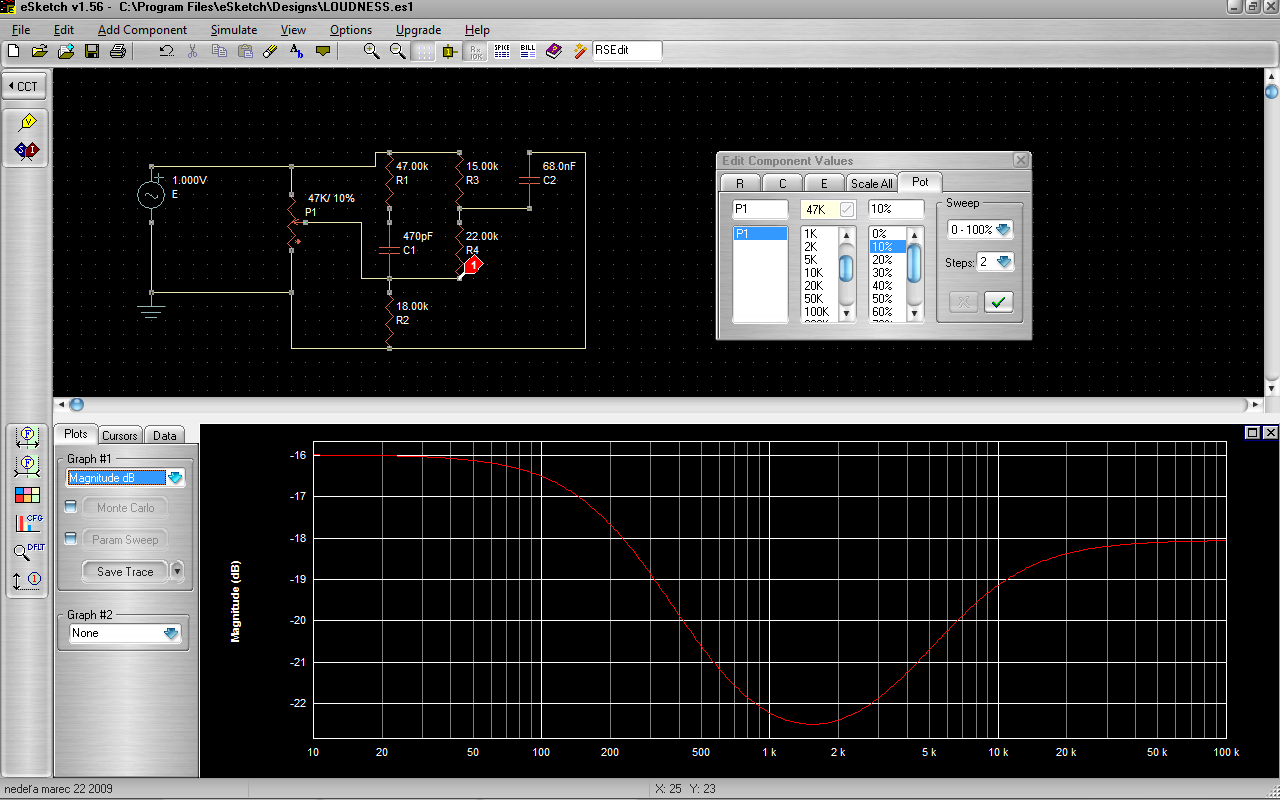Select the yellow voltage probe tool

(28, 122)
